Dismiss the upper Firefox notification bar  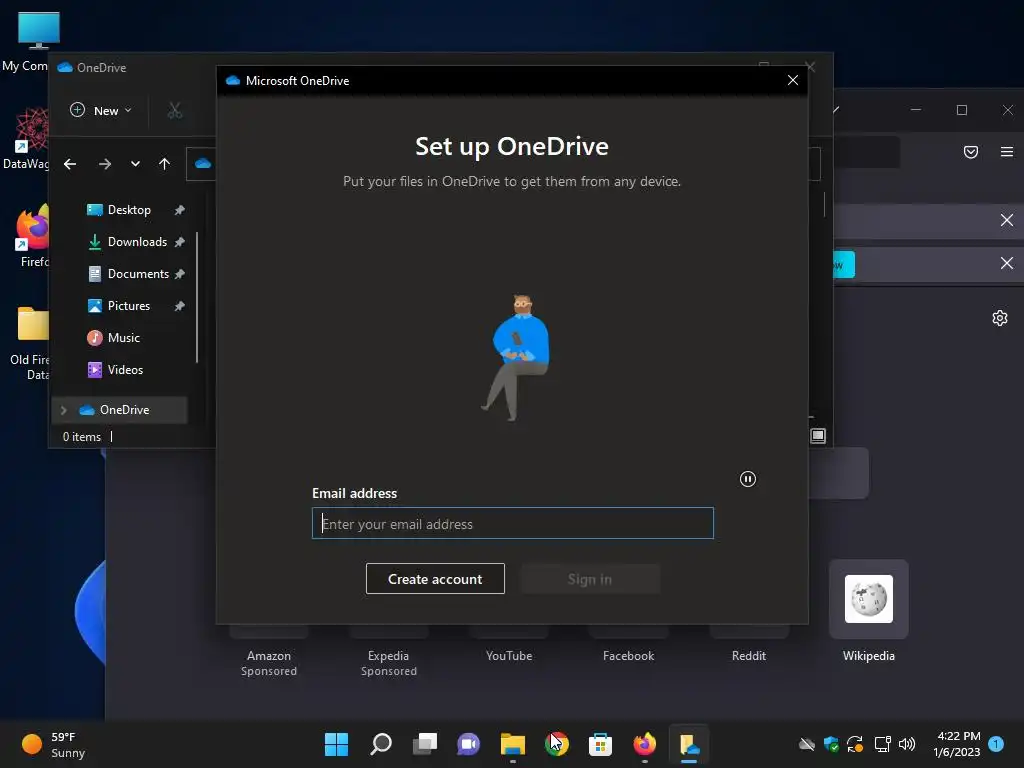point(1007,220)
